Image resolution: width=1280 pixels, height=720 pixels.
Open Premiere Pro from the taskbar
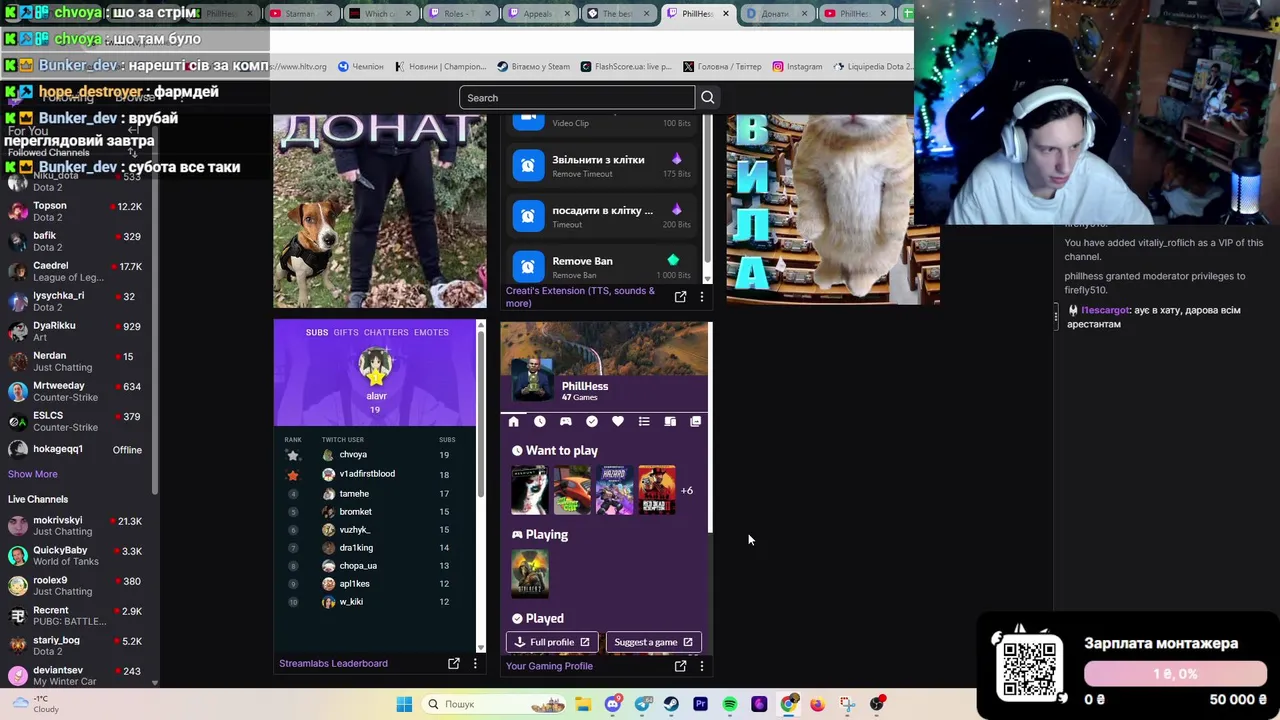700,704
